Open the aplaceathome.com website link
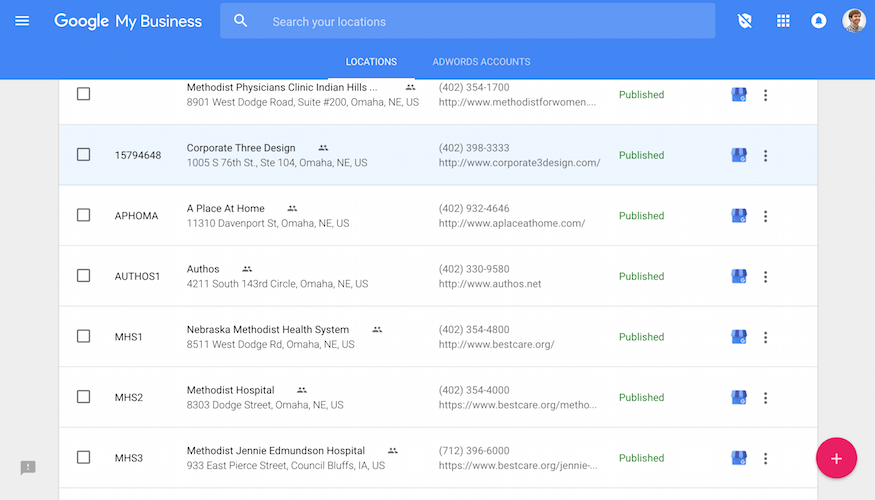Image resolution: width=875 pixels, height=500 pixels. point(512,223)
